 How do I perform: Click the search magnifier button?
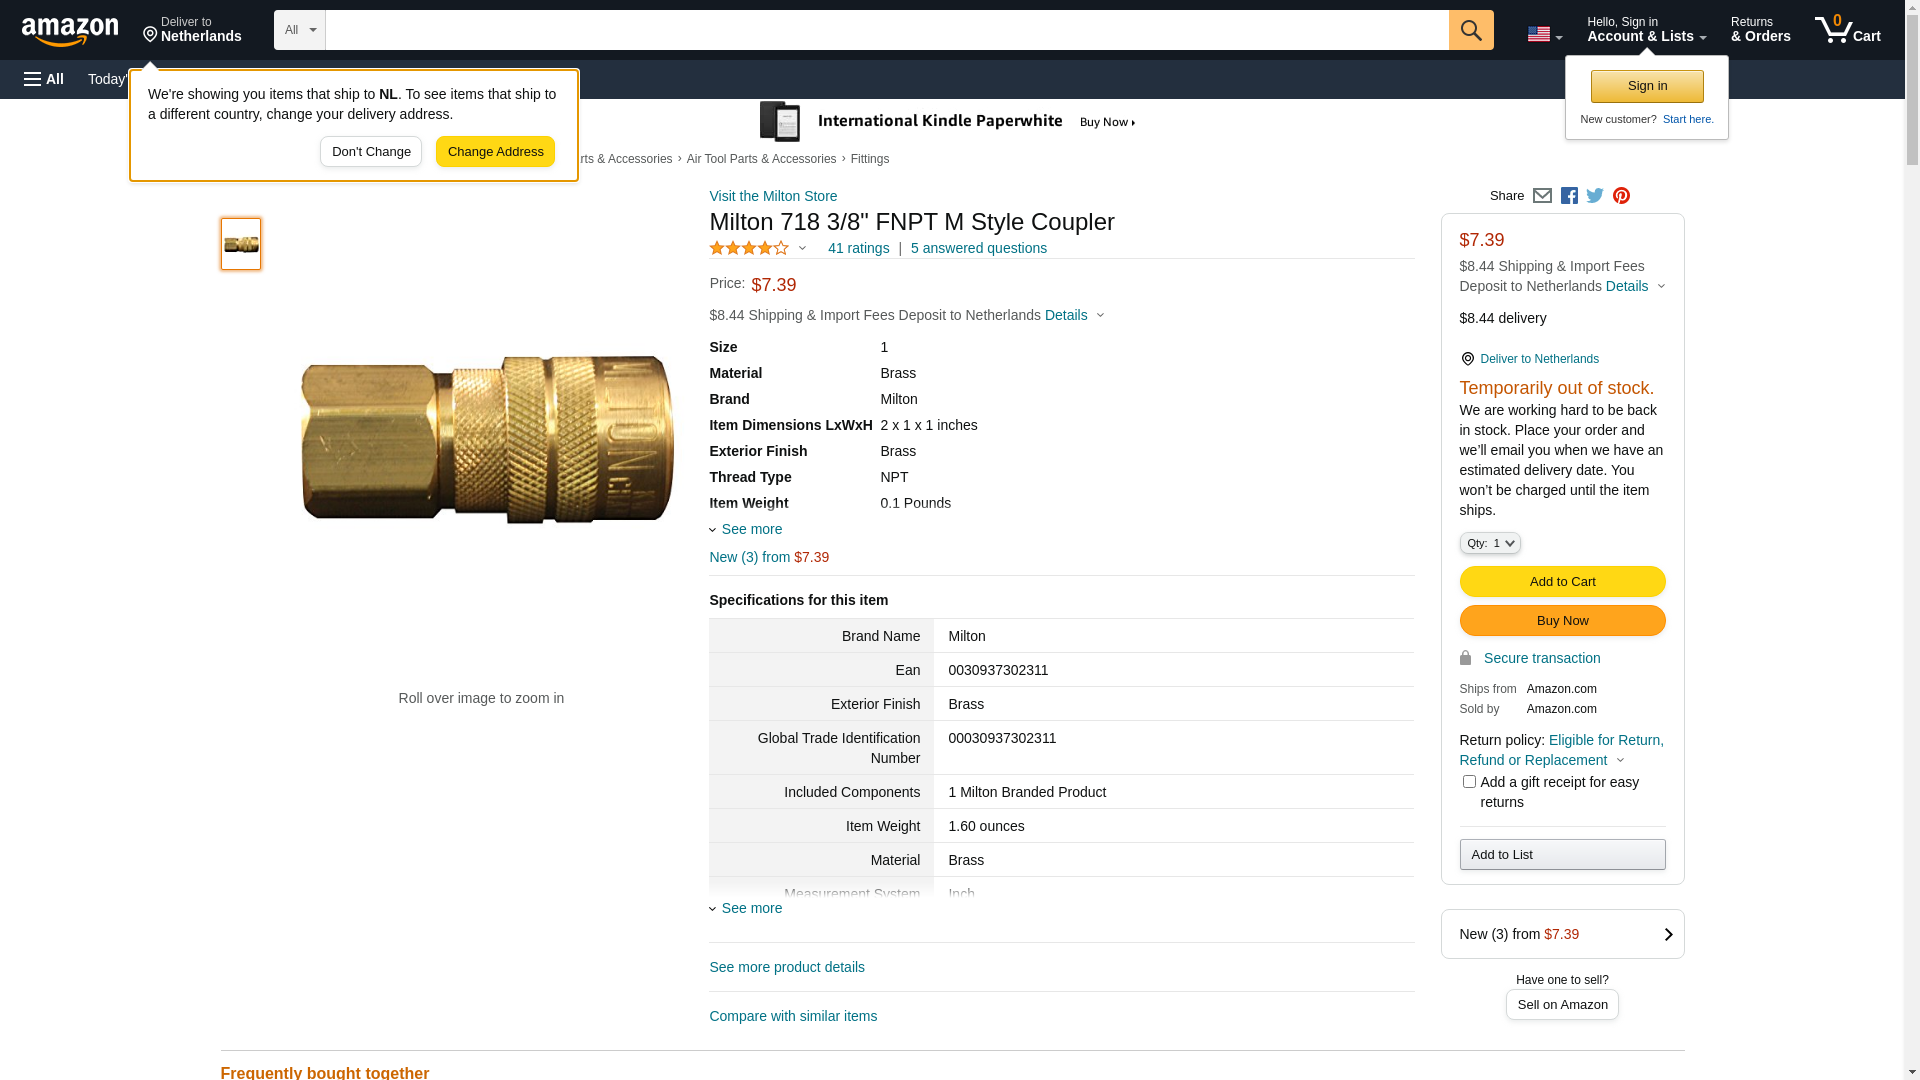click(1470, 30)
